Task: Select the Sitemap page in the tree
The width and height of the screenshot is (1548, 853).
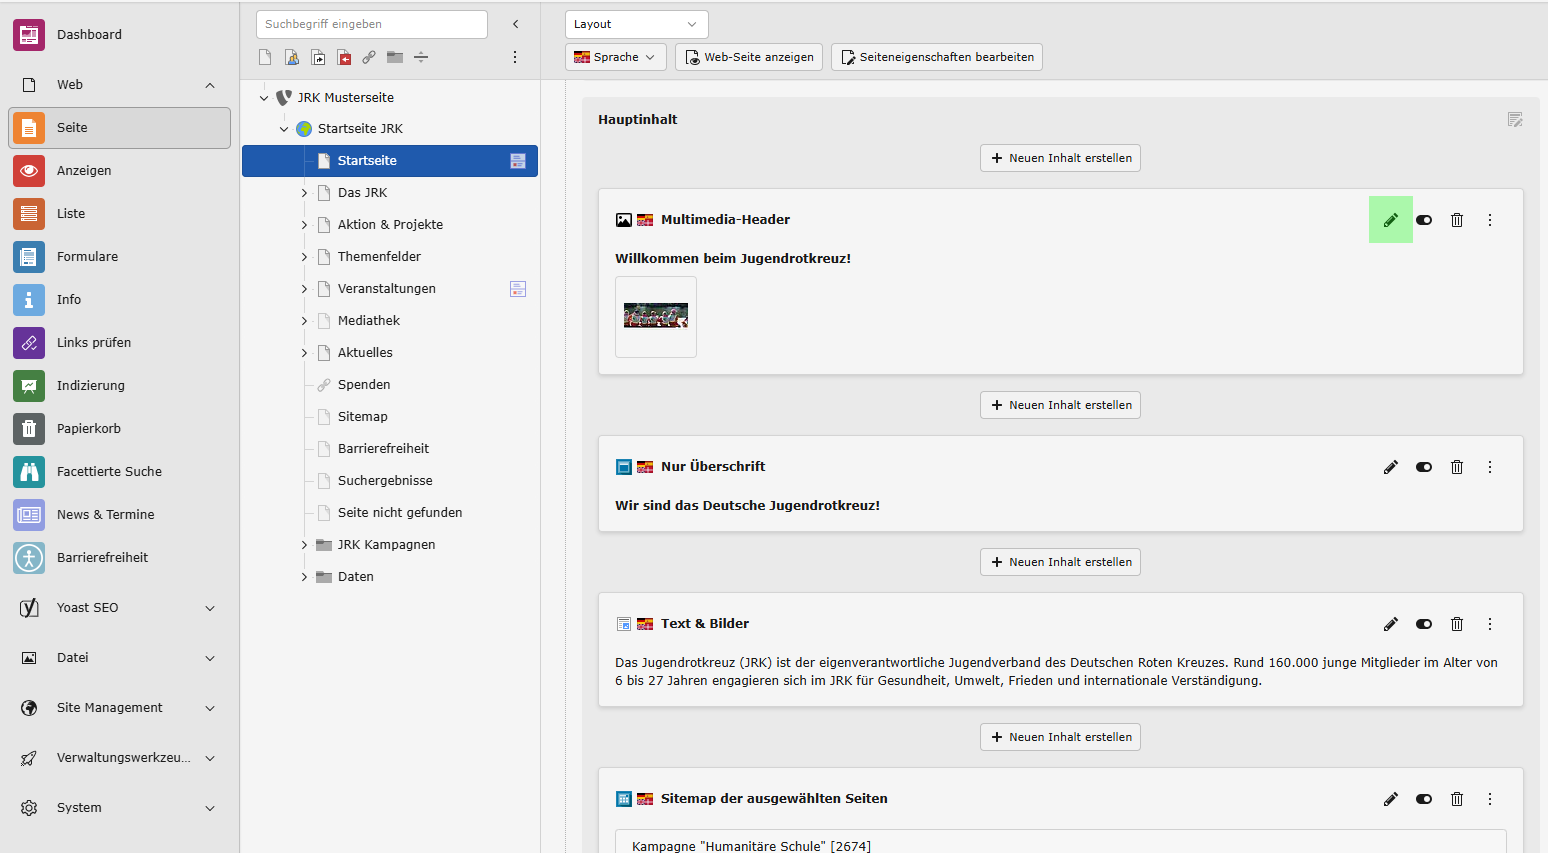Action: (363, 417)
